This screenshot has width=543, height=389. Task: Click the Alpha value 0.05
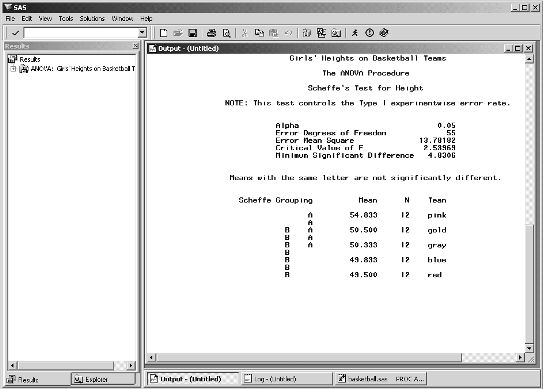446,125
